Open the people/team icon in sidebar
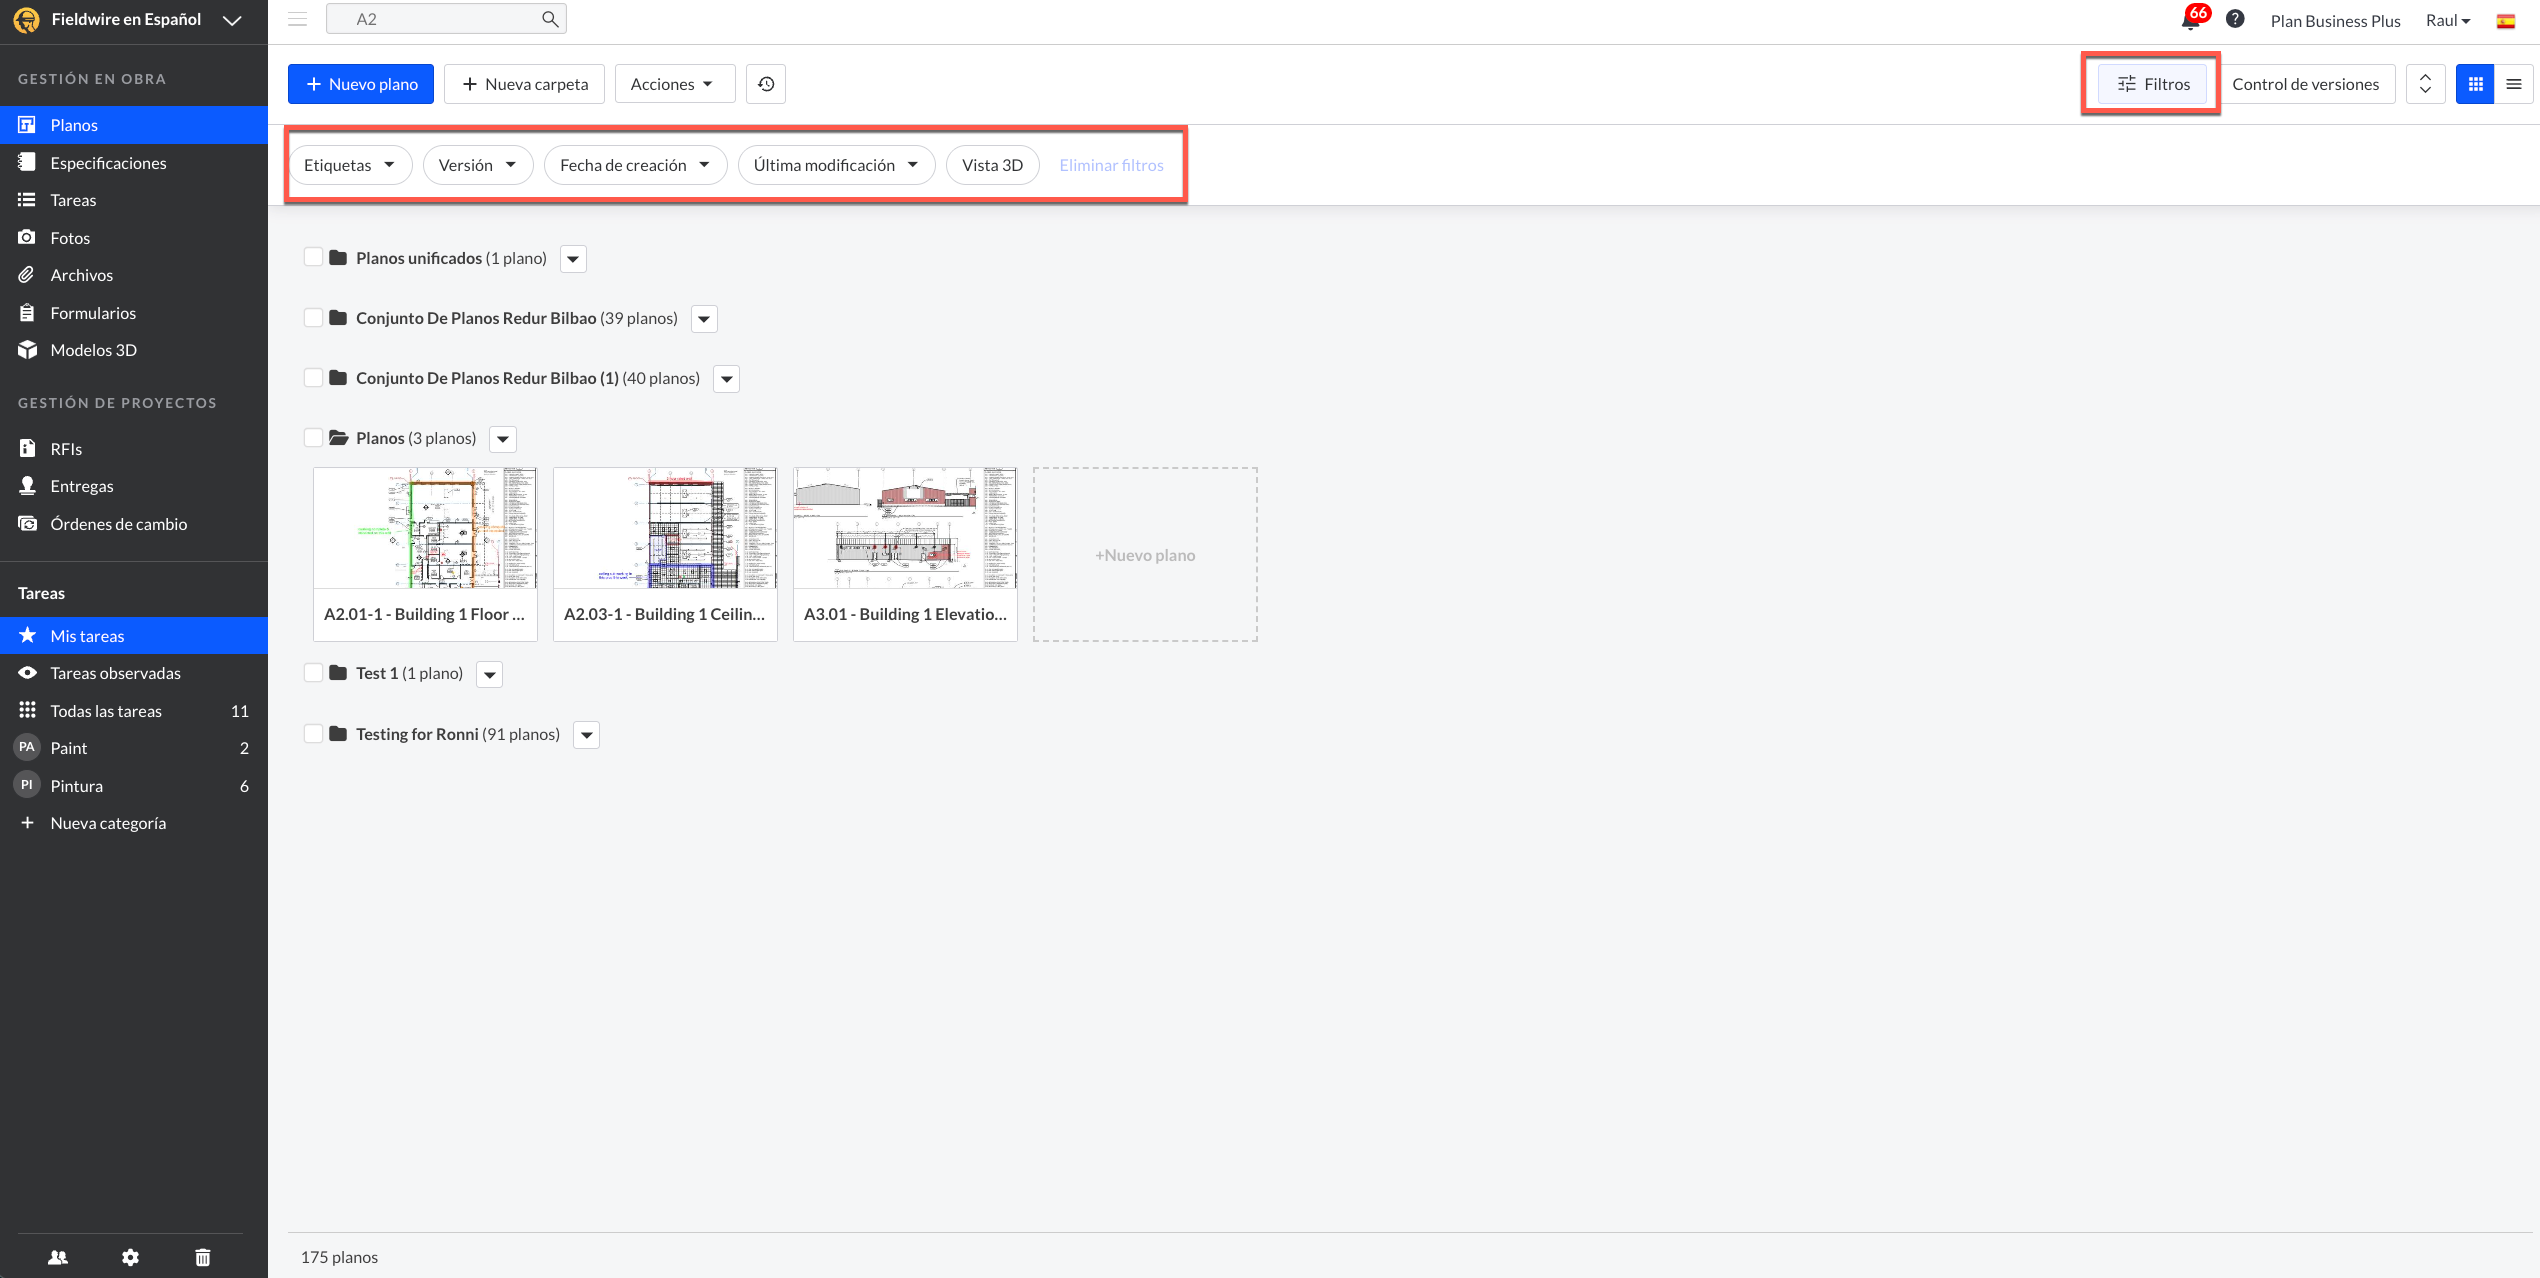This screenshot has width=2540, height=1278. tap(58, 1257)
